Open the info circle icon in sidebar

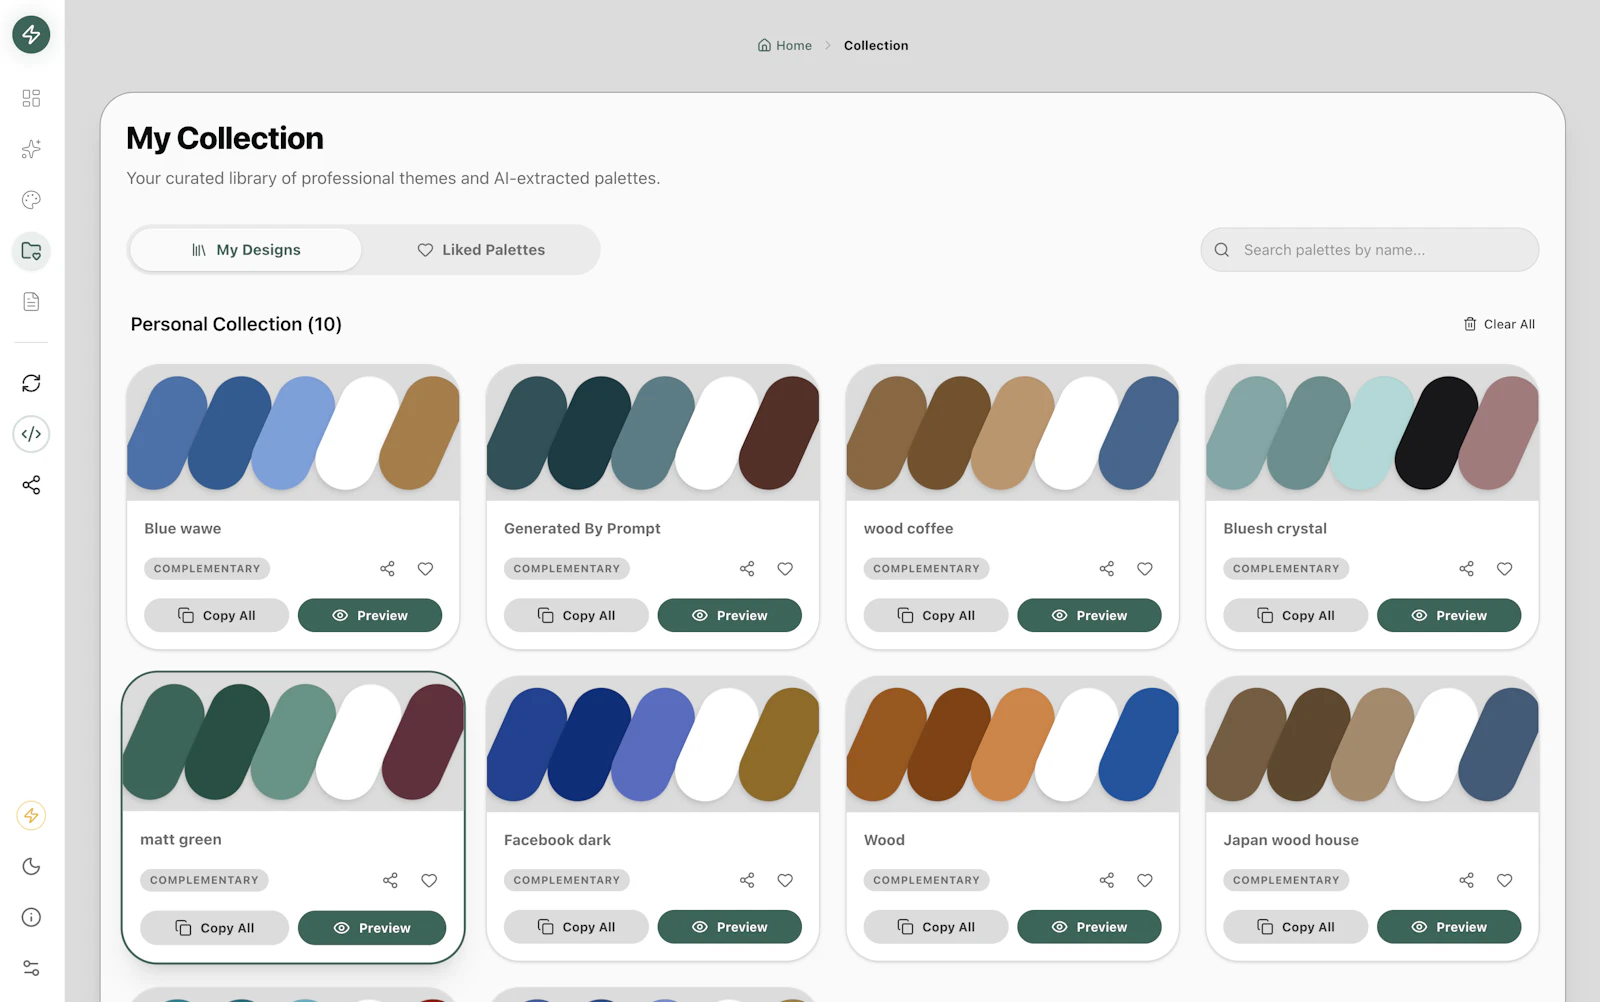pyautogui.click(x=31, y=917)
